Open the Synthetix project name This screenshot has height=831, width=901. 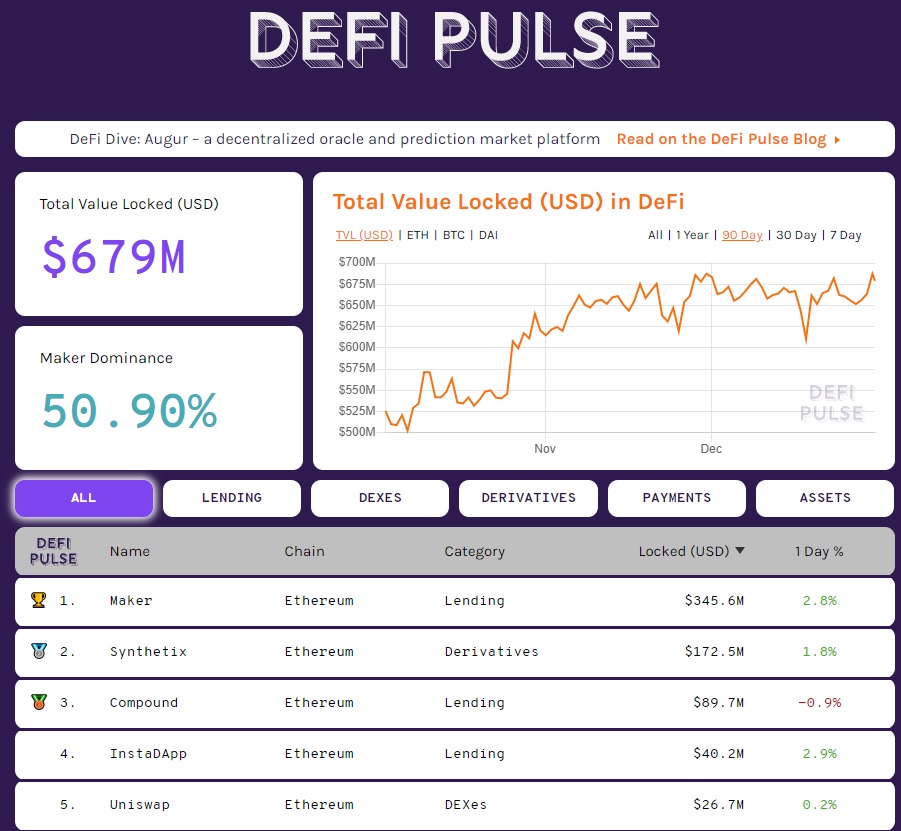pos(148,652)
